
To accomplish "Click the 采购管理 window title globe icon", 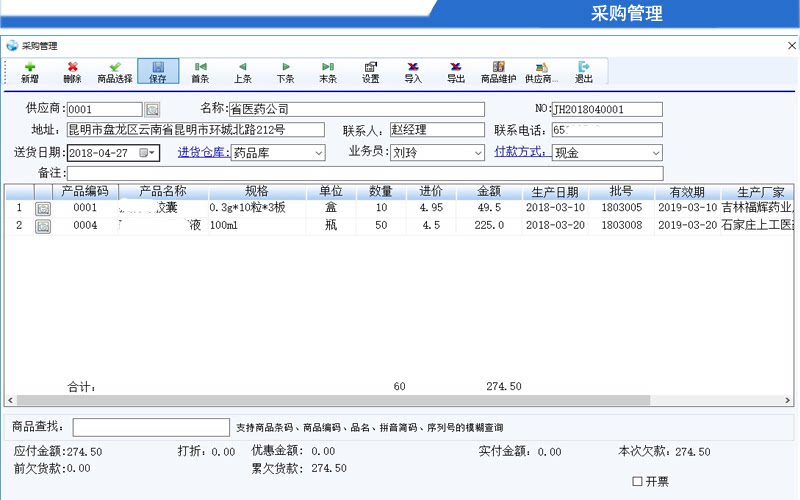I will [12, 46].
